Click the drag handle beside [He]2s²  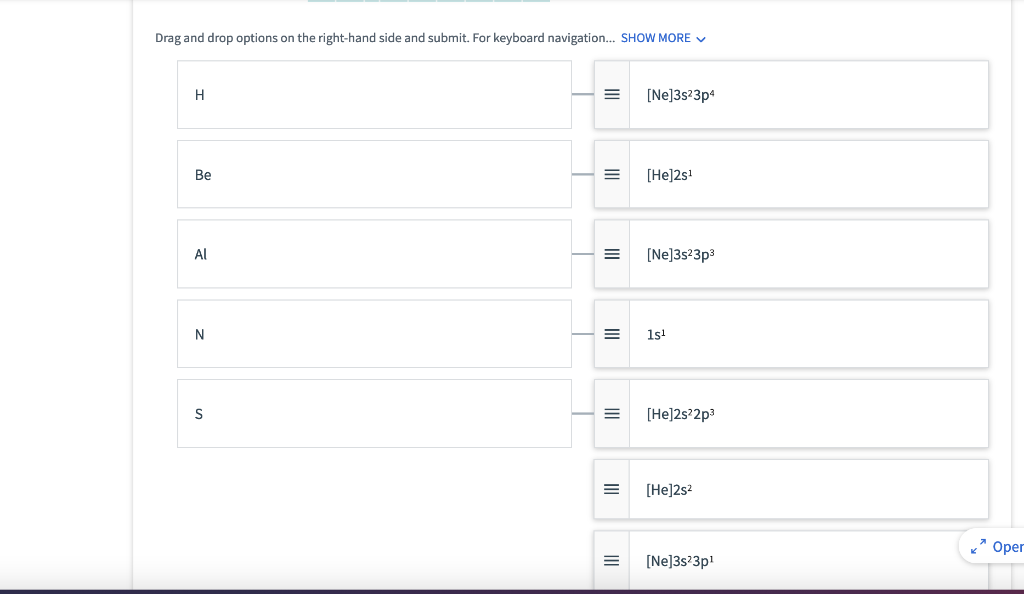click(x=611, y=489)
